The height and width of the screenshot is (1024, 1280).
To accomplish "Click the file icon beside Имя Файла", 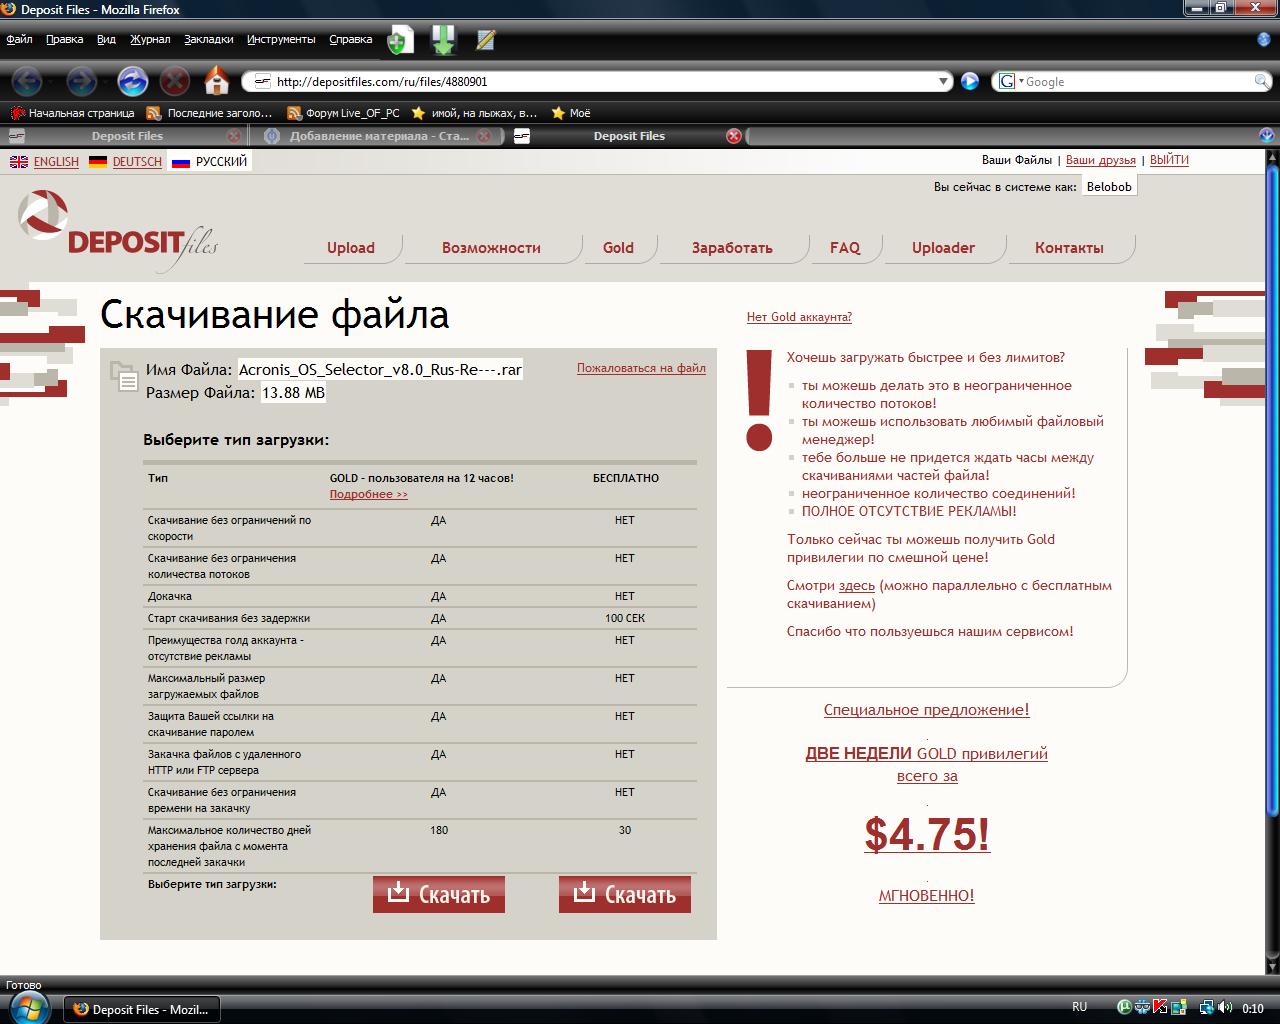I will tap(124, 376).
